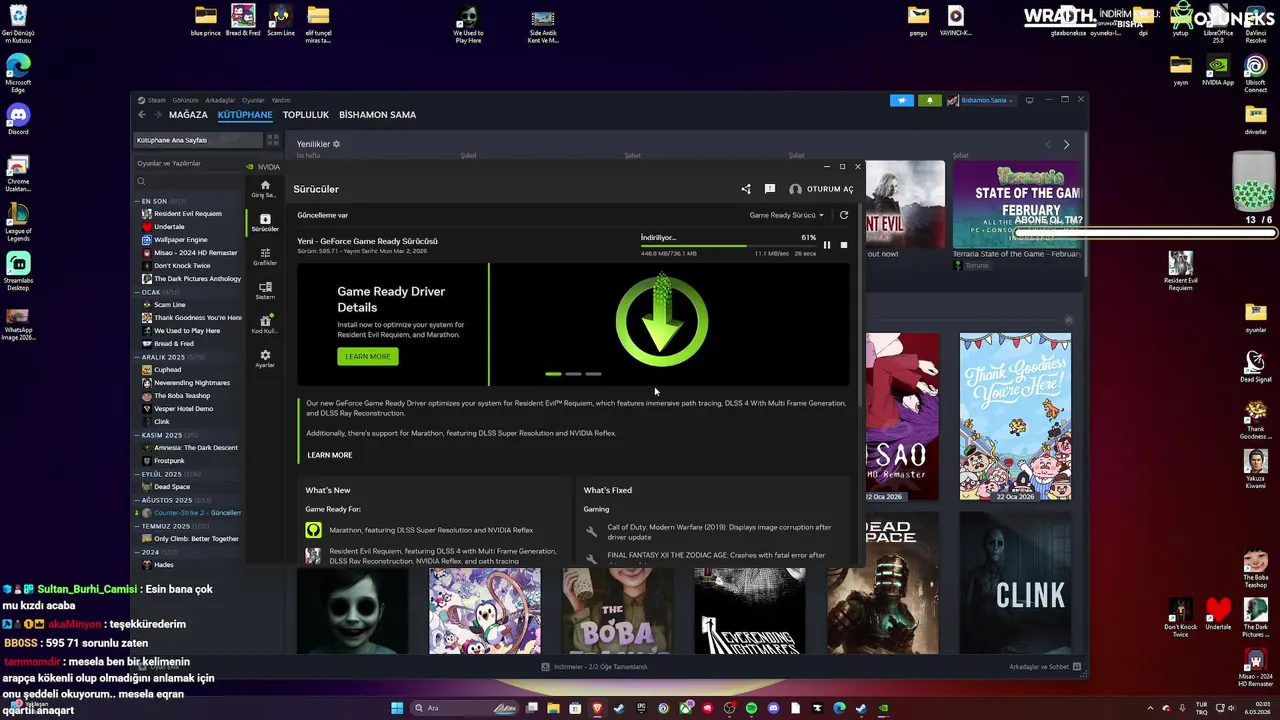Open Görünüm menu in Steam
Viewport: 1280px width, 720px height.
185,100
